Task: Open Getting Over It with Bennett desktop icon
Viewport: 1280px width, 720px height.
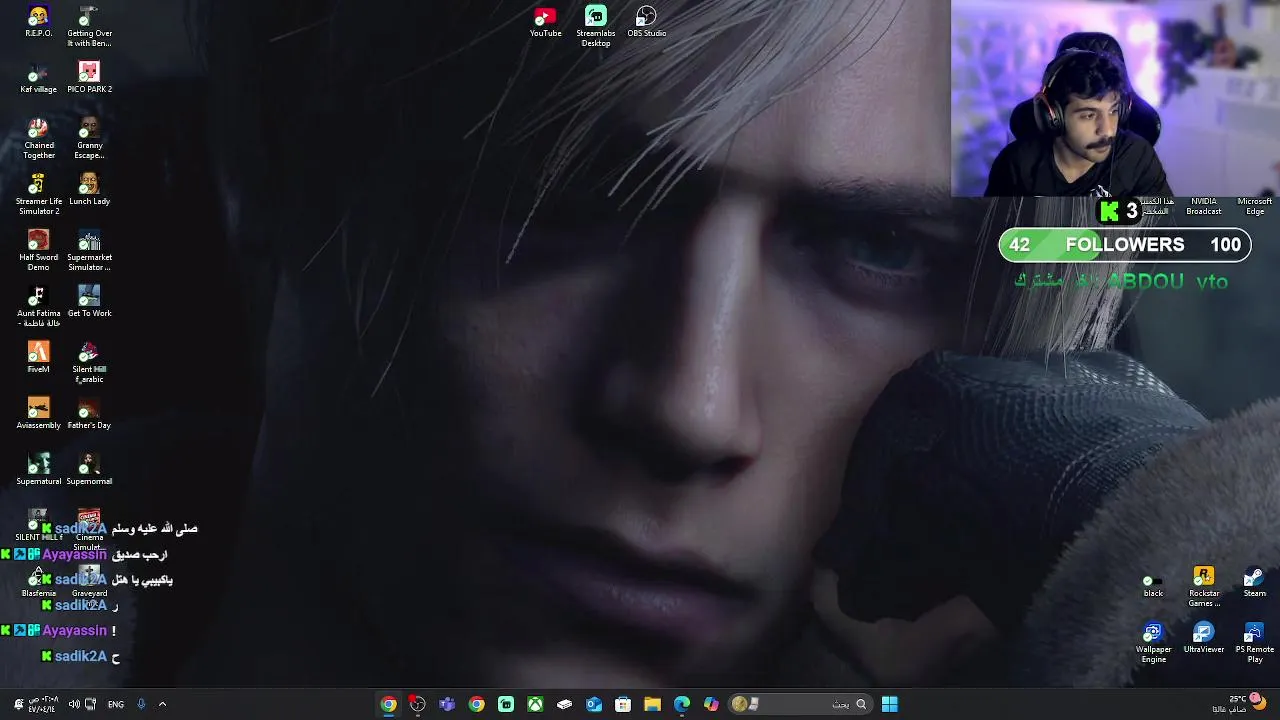Action: [x=89, y=27]
